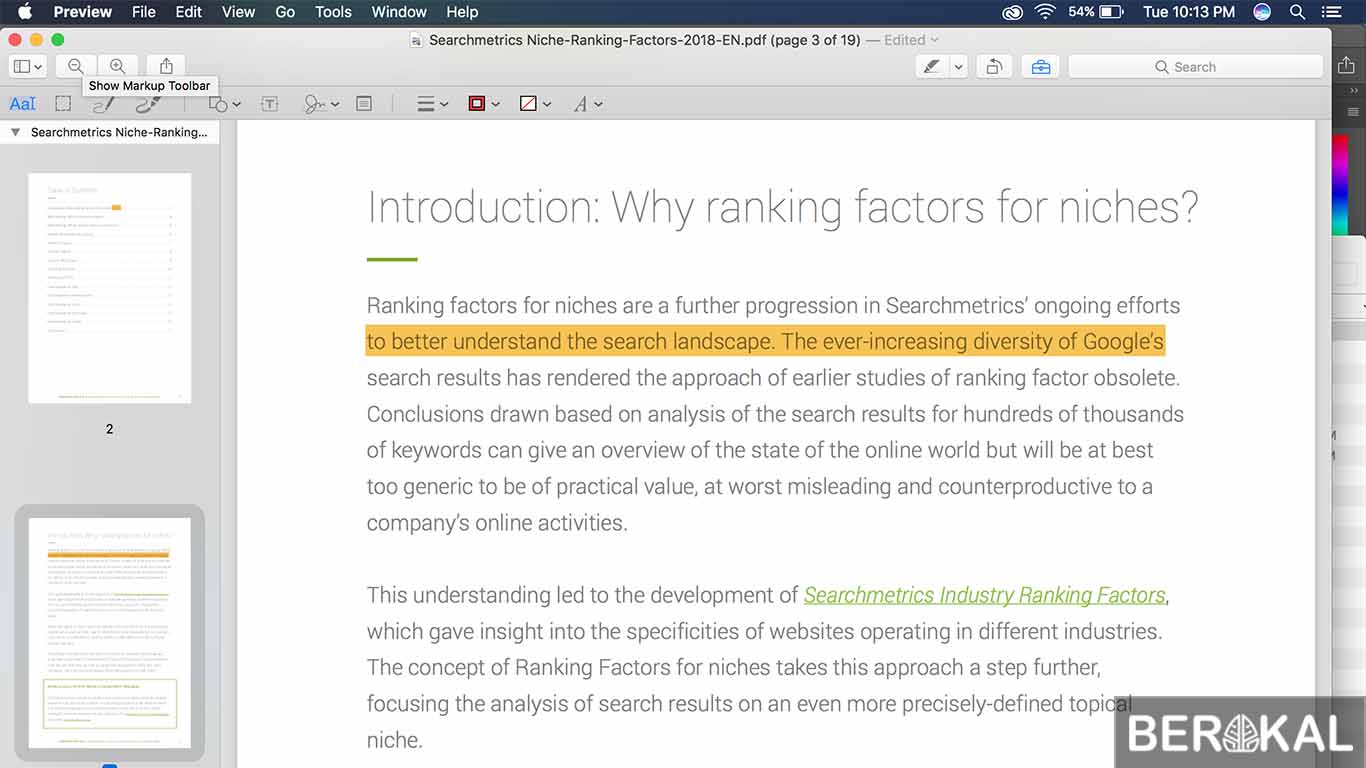Click the Introduction heading text
The width and height of the screenshot is (1366, 768).
pyautogui.click(x=783, y=207)
